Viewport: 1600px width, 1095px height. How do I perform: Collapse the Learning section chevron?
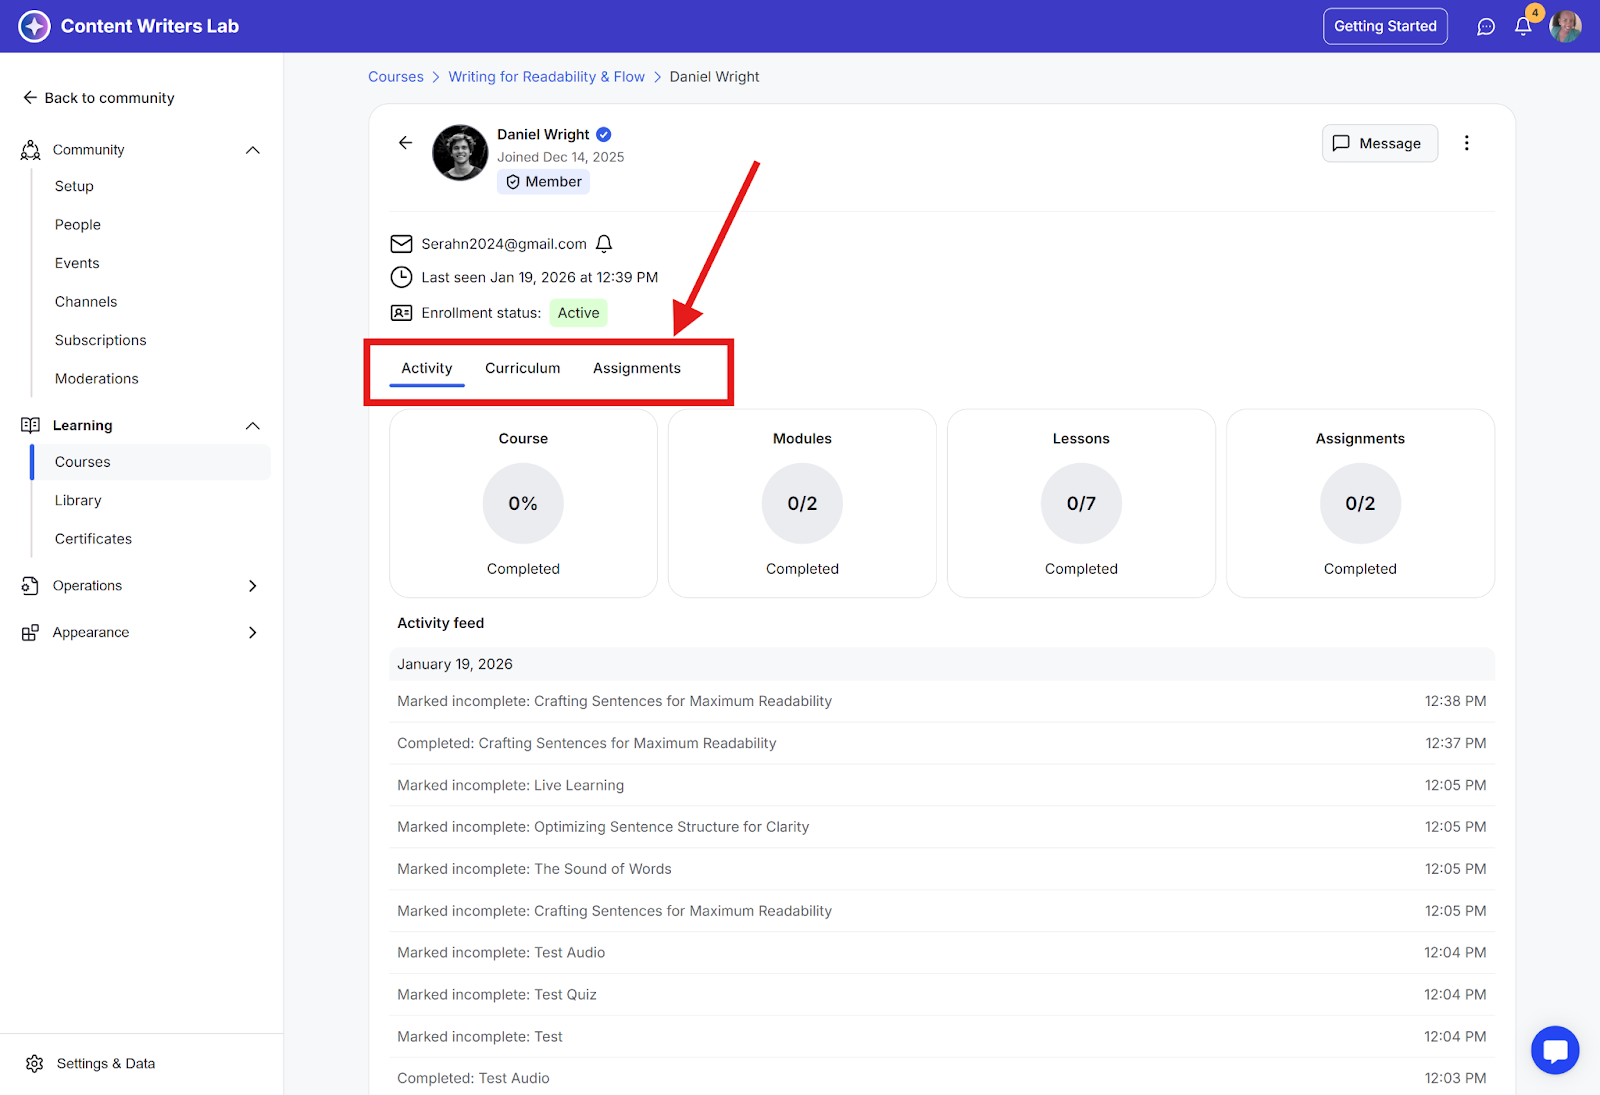pyautogui.click(x=253, y=426)
